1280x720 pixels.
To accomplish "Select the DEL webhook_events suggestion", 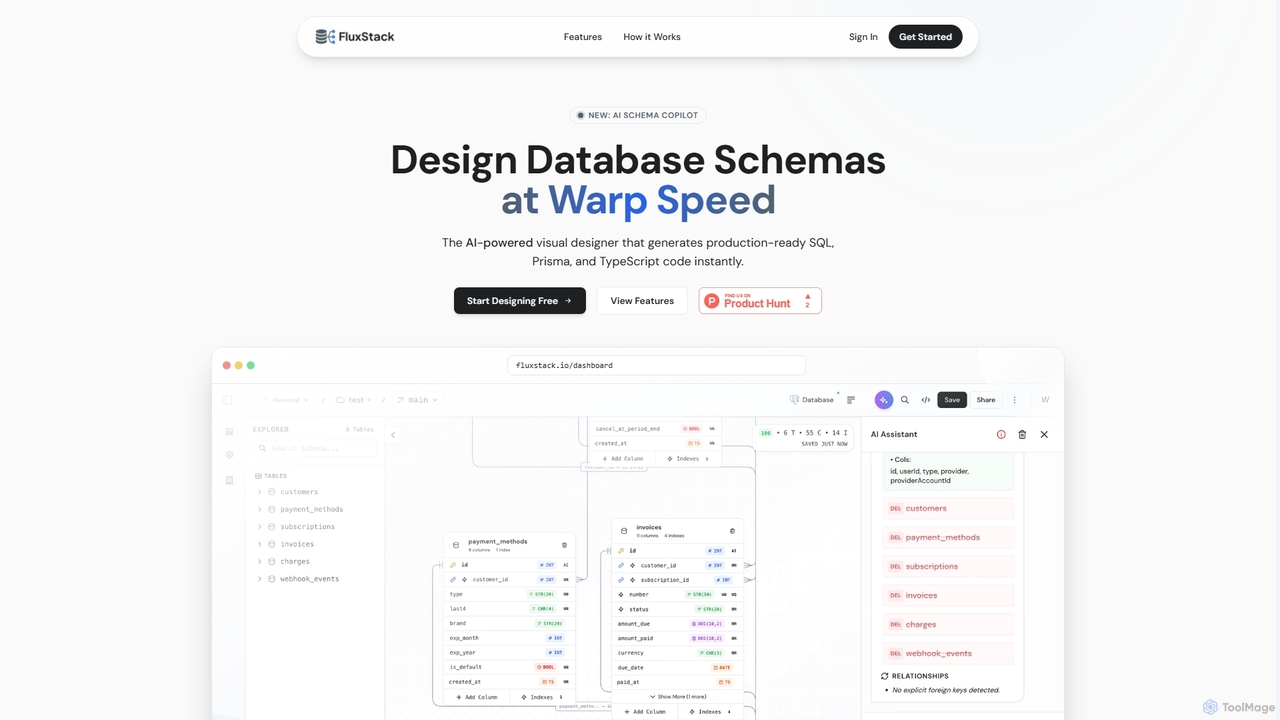I will (949, 653).
